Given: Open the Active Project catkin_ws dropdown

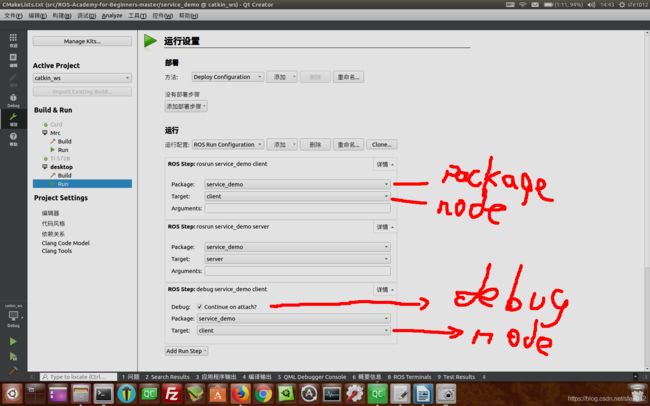Looking at the screenshot, I should (82, 78).
